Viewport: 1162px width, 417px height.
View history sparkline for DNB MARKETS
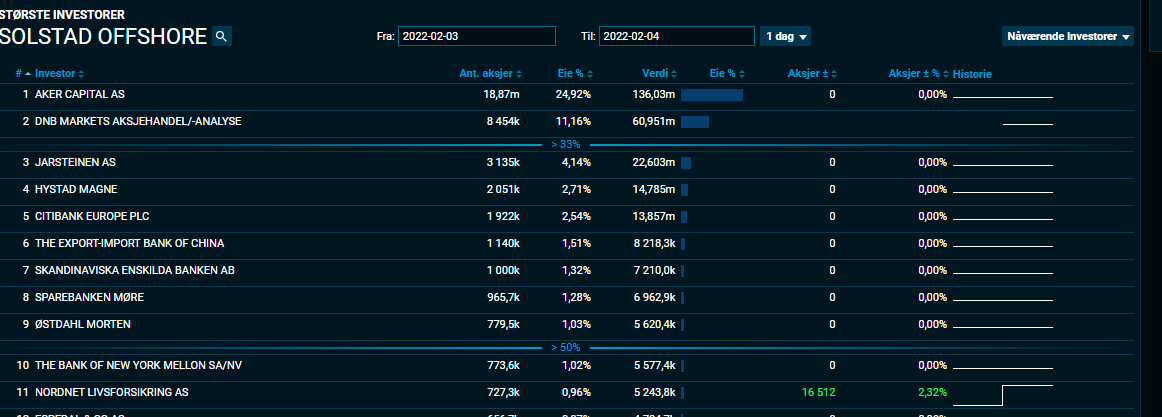[1027, 124]
